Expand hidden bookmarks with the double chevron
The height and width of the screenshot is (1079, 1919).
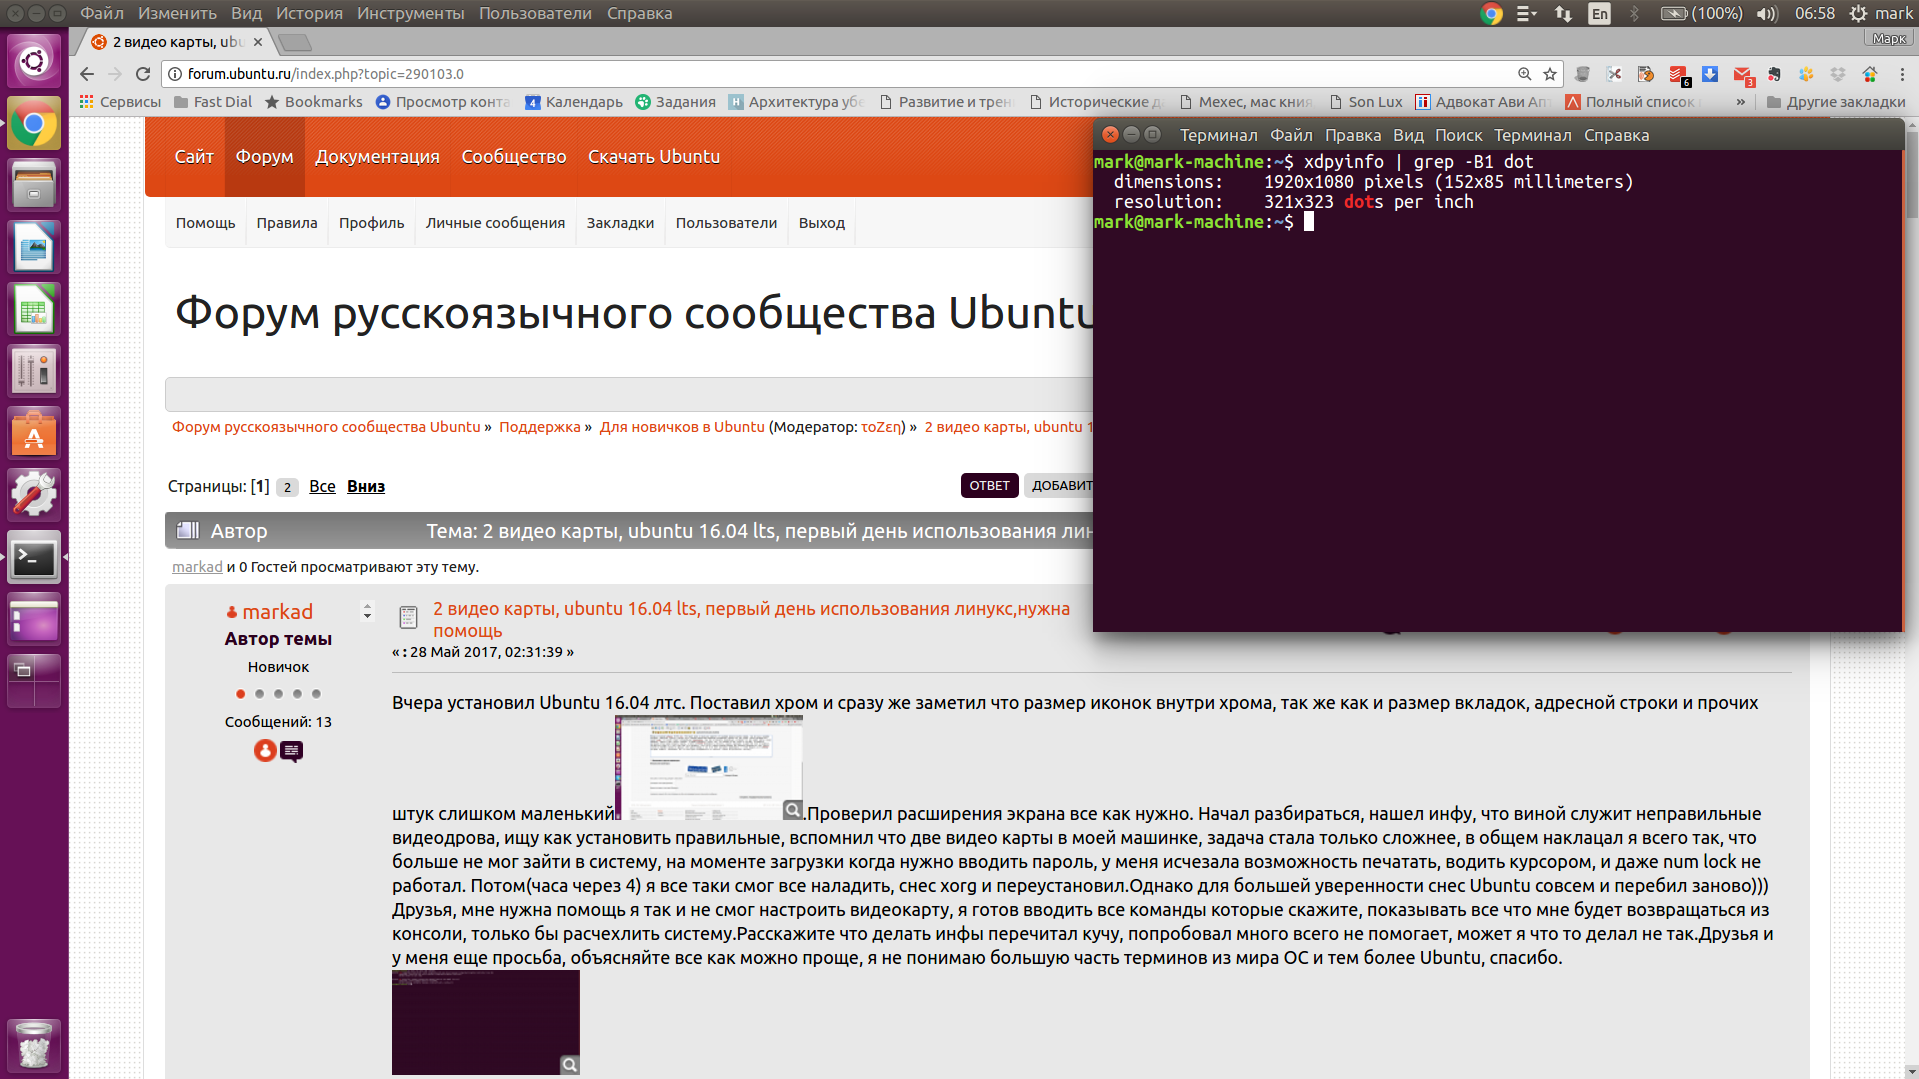1740,102
